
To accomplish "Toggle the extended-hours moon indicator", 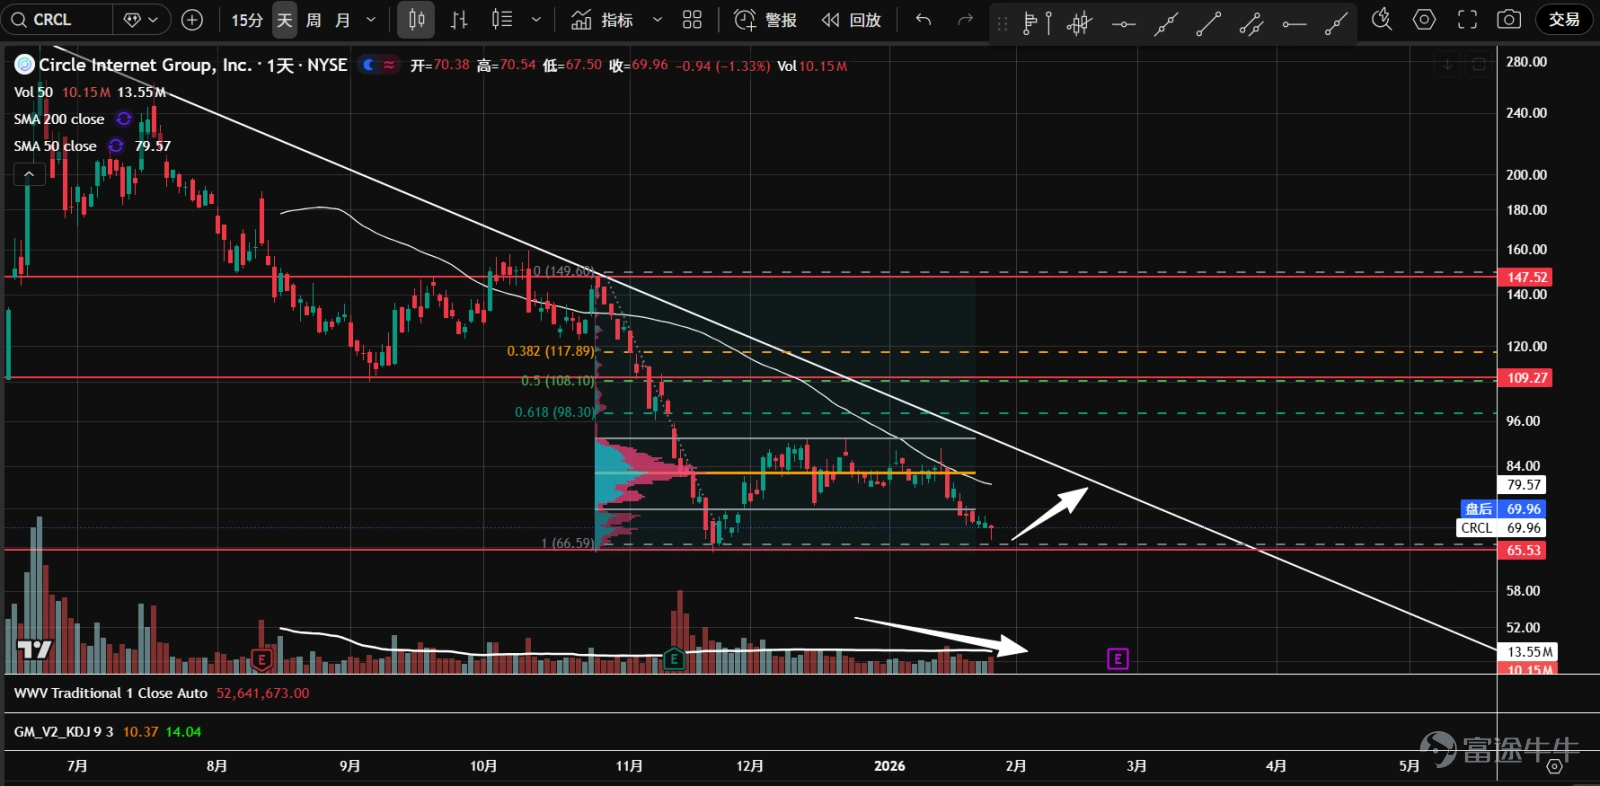I will pos(369,65).
